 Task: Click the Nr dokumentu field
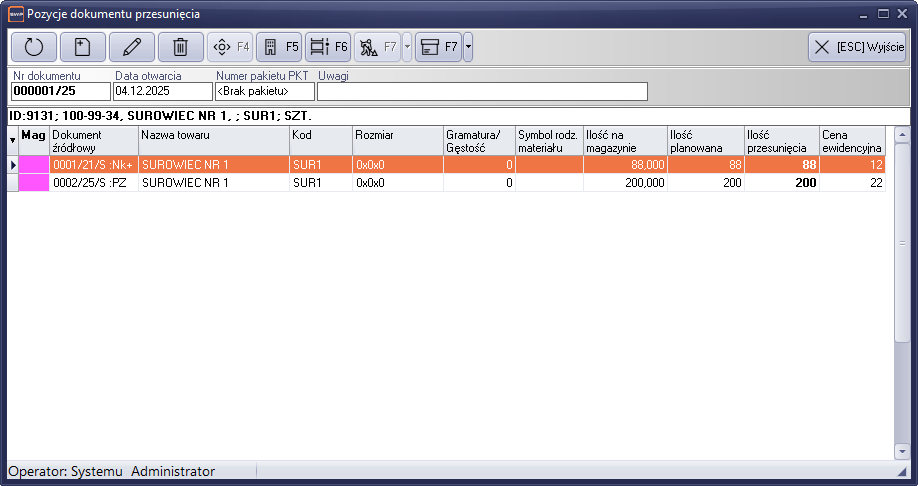click(60, 92)
